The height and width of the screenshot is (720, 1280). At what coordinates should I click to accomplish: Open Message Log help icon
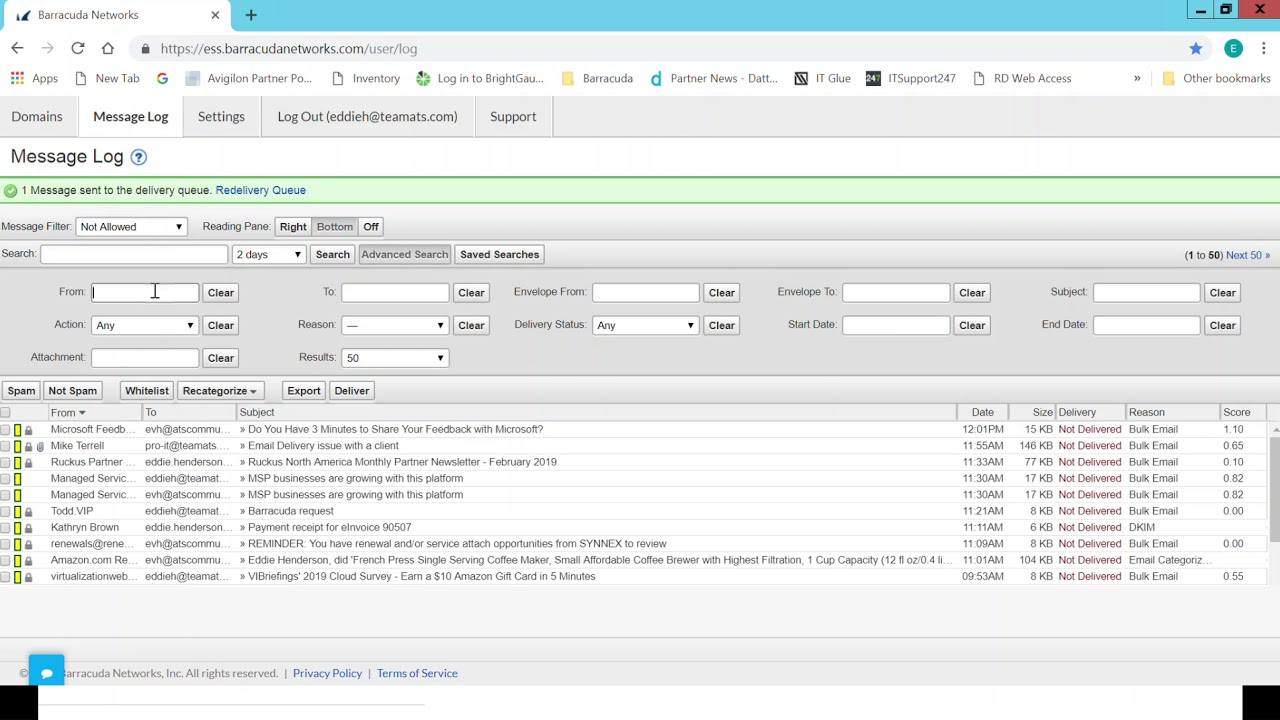coord(139,157)
